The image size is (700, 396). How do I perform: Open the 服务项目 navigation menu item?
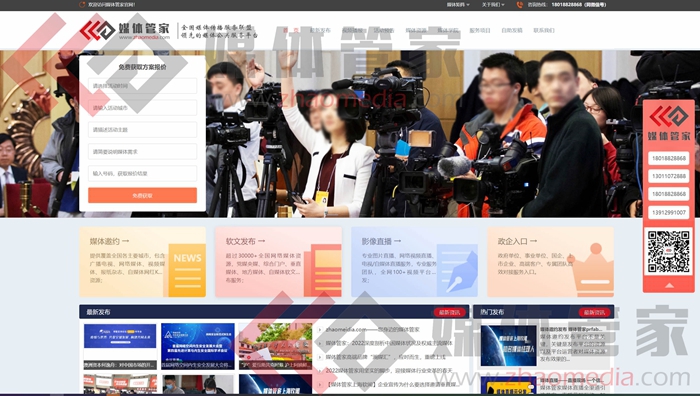[x=480, y=30]
